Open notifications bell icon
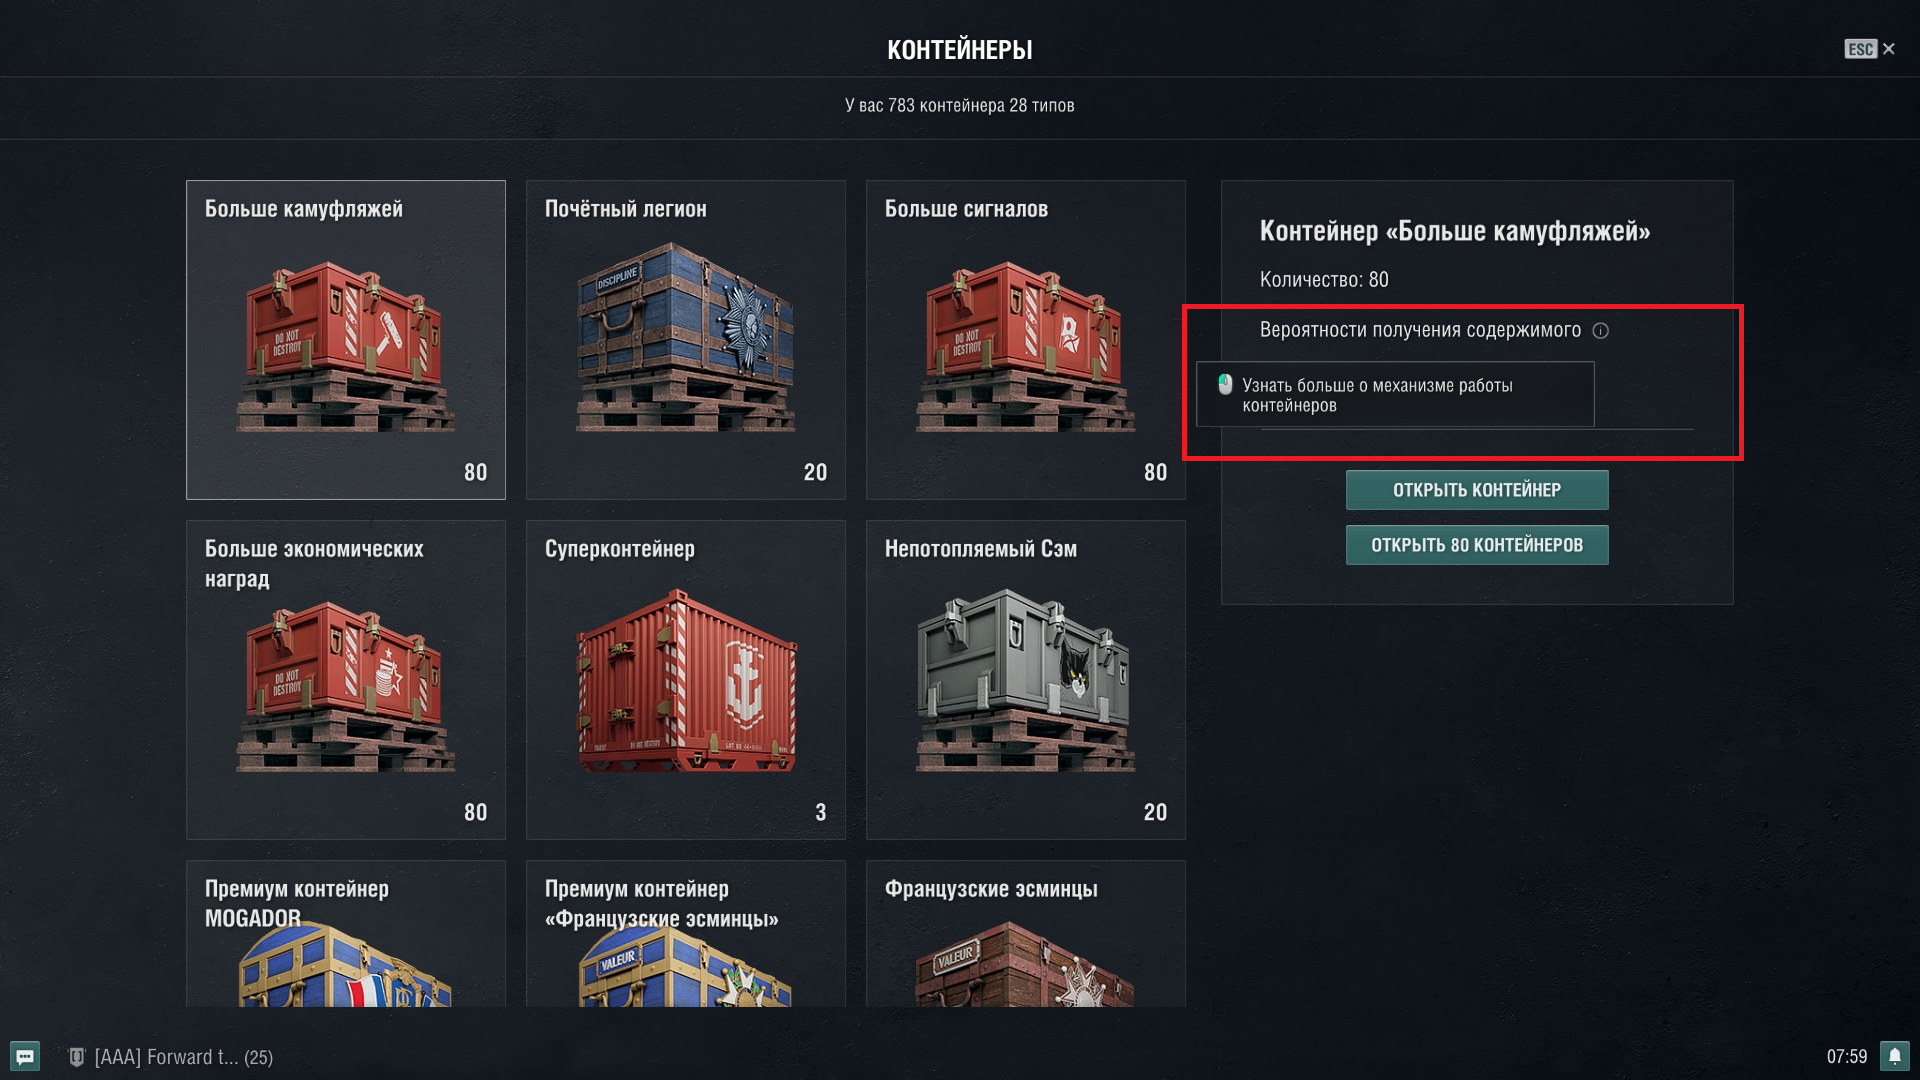 1894,1056
